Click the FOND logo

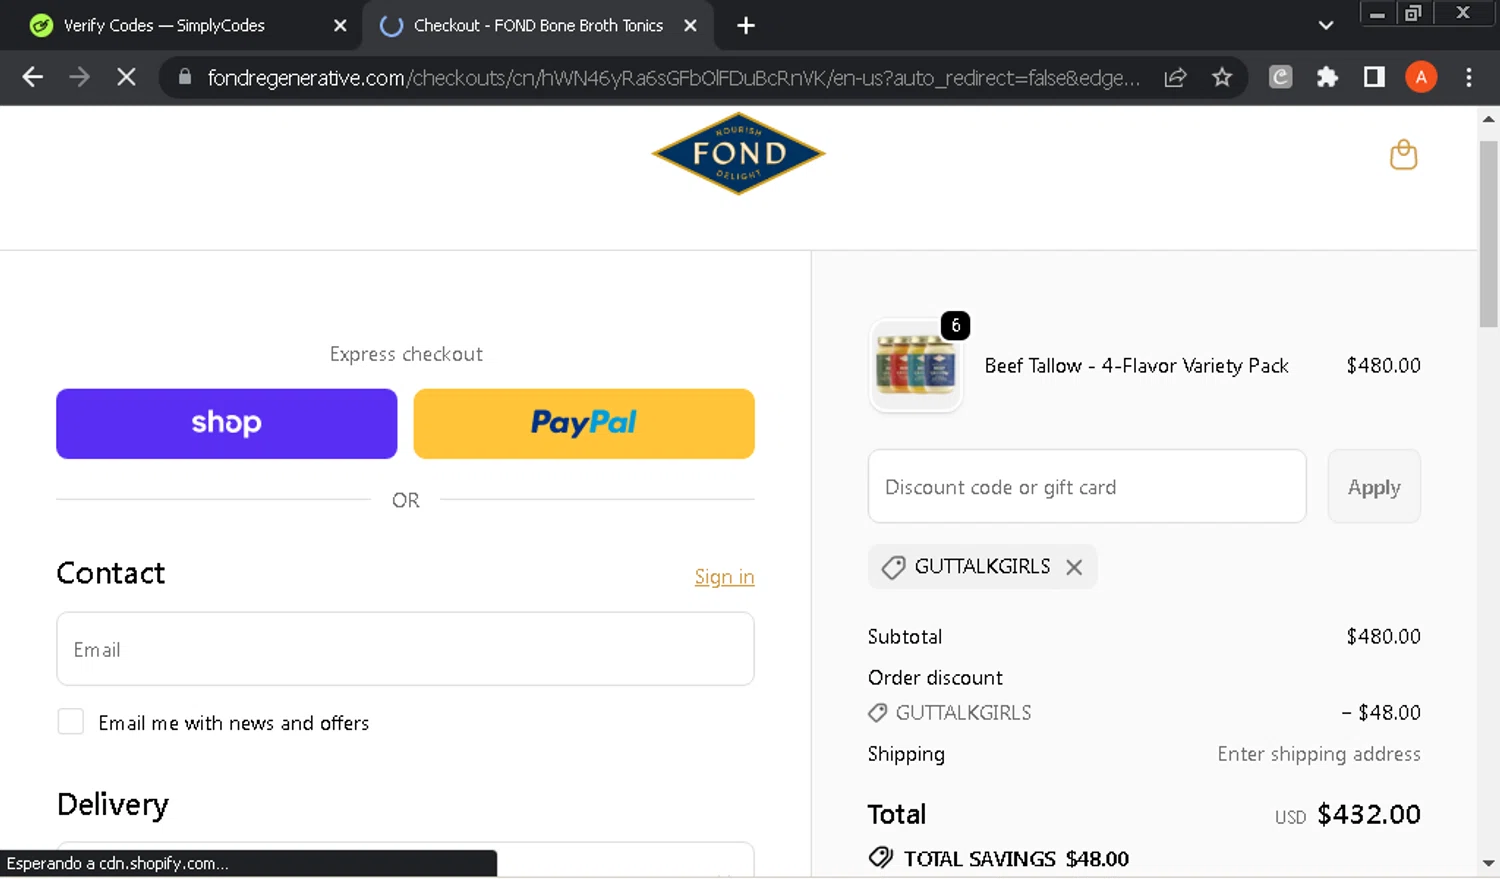(738, 153)
